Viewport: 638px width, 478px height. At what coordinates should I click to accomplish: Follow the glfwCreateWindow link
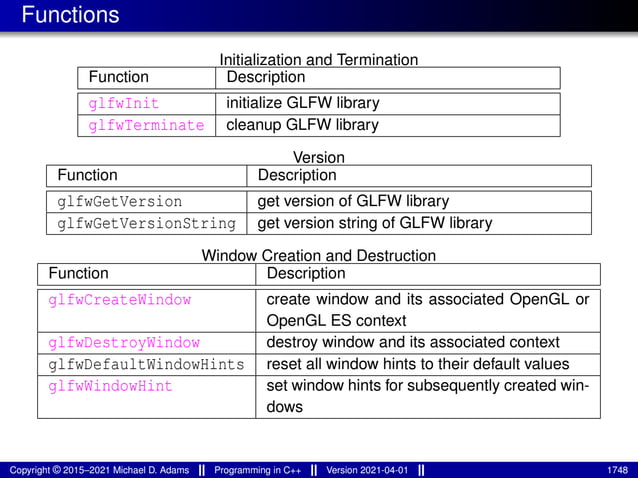pos(120,300)
